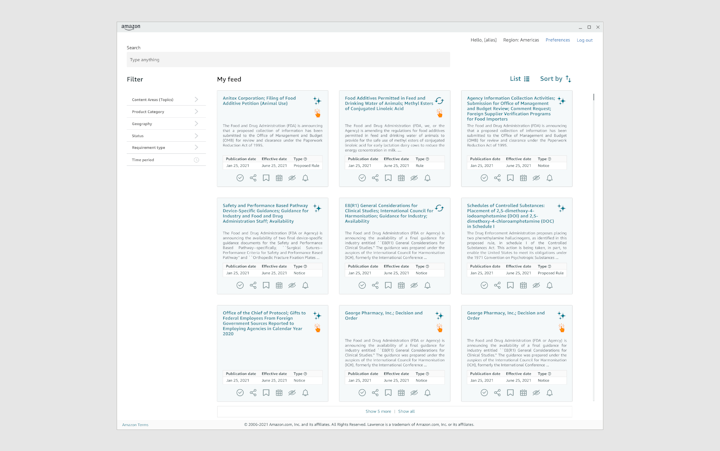
Task: Click bell icon on Agency Information Collection card
Action: pos(549,178)
